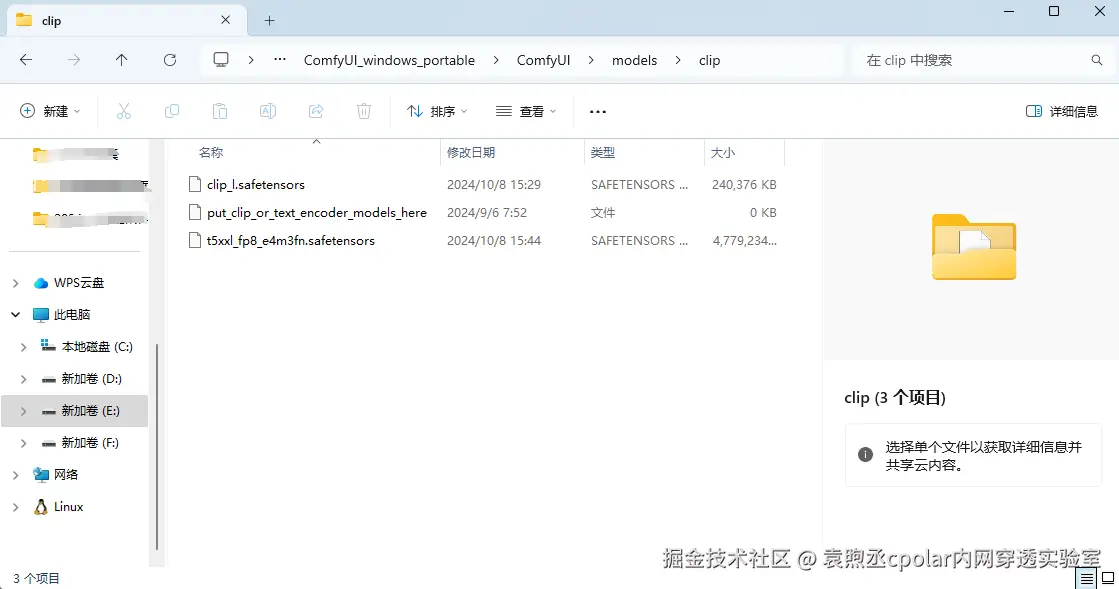Select file t5xxl_fp8_e4m3fn.safetensors
The width and height of the screenshot is (1119, 589).
(x=290, y=241)
